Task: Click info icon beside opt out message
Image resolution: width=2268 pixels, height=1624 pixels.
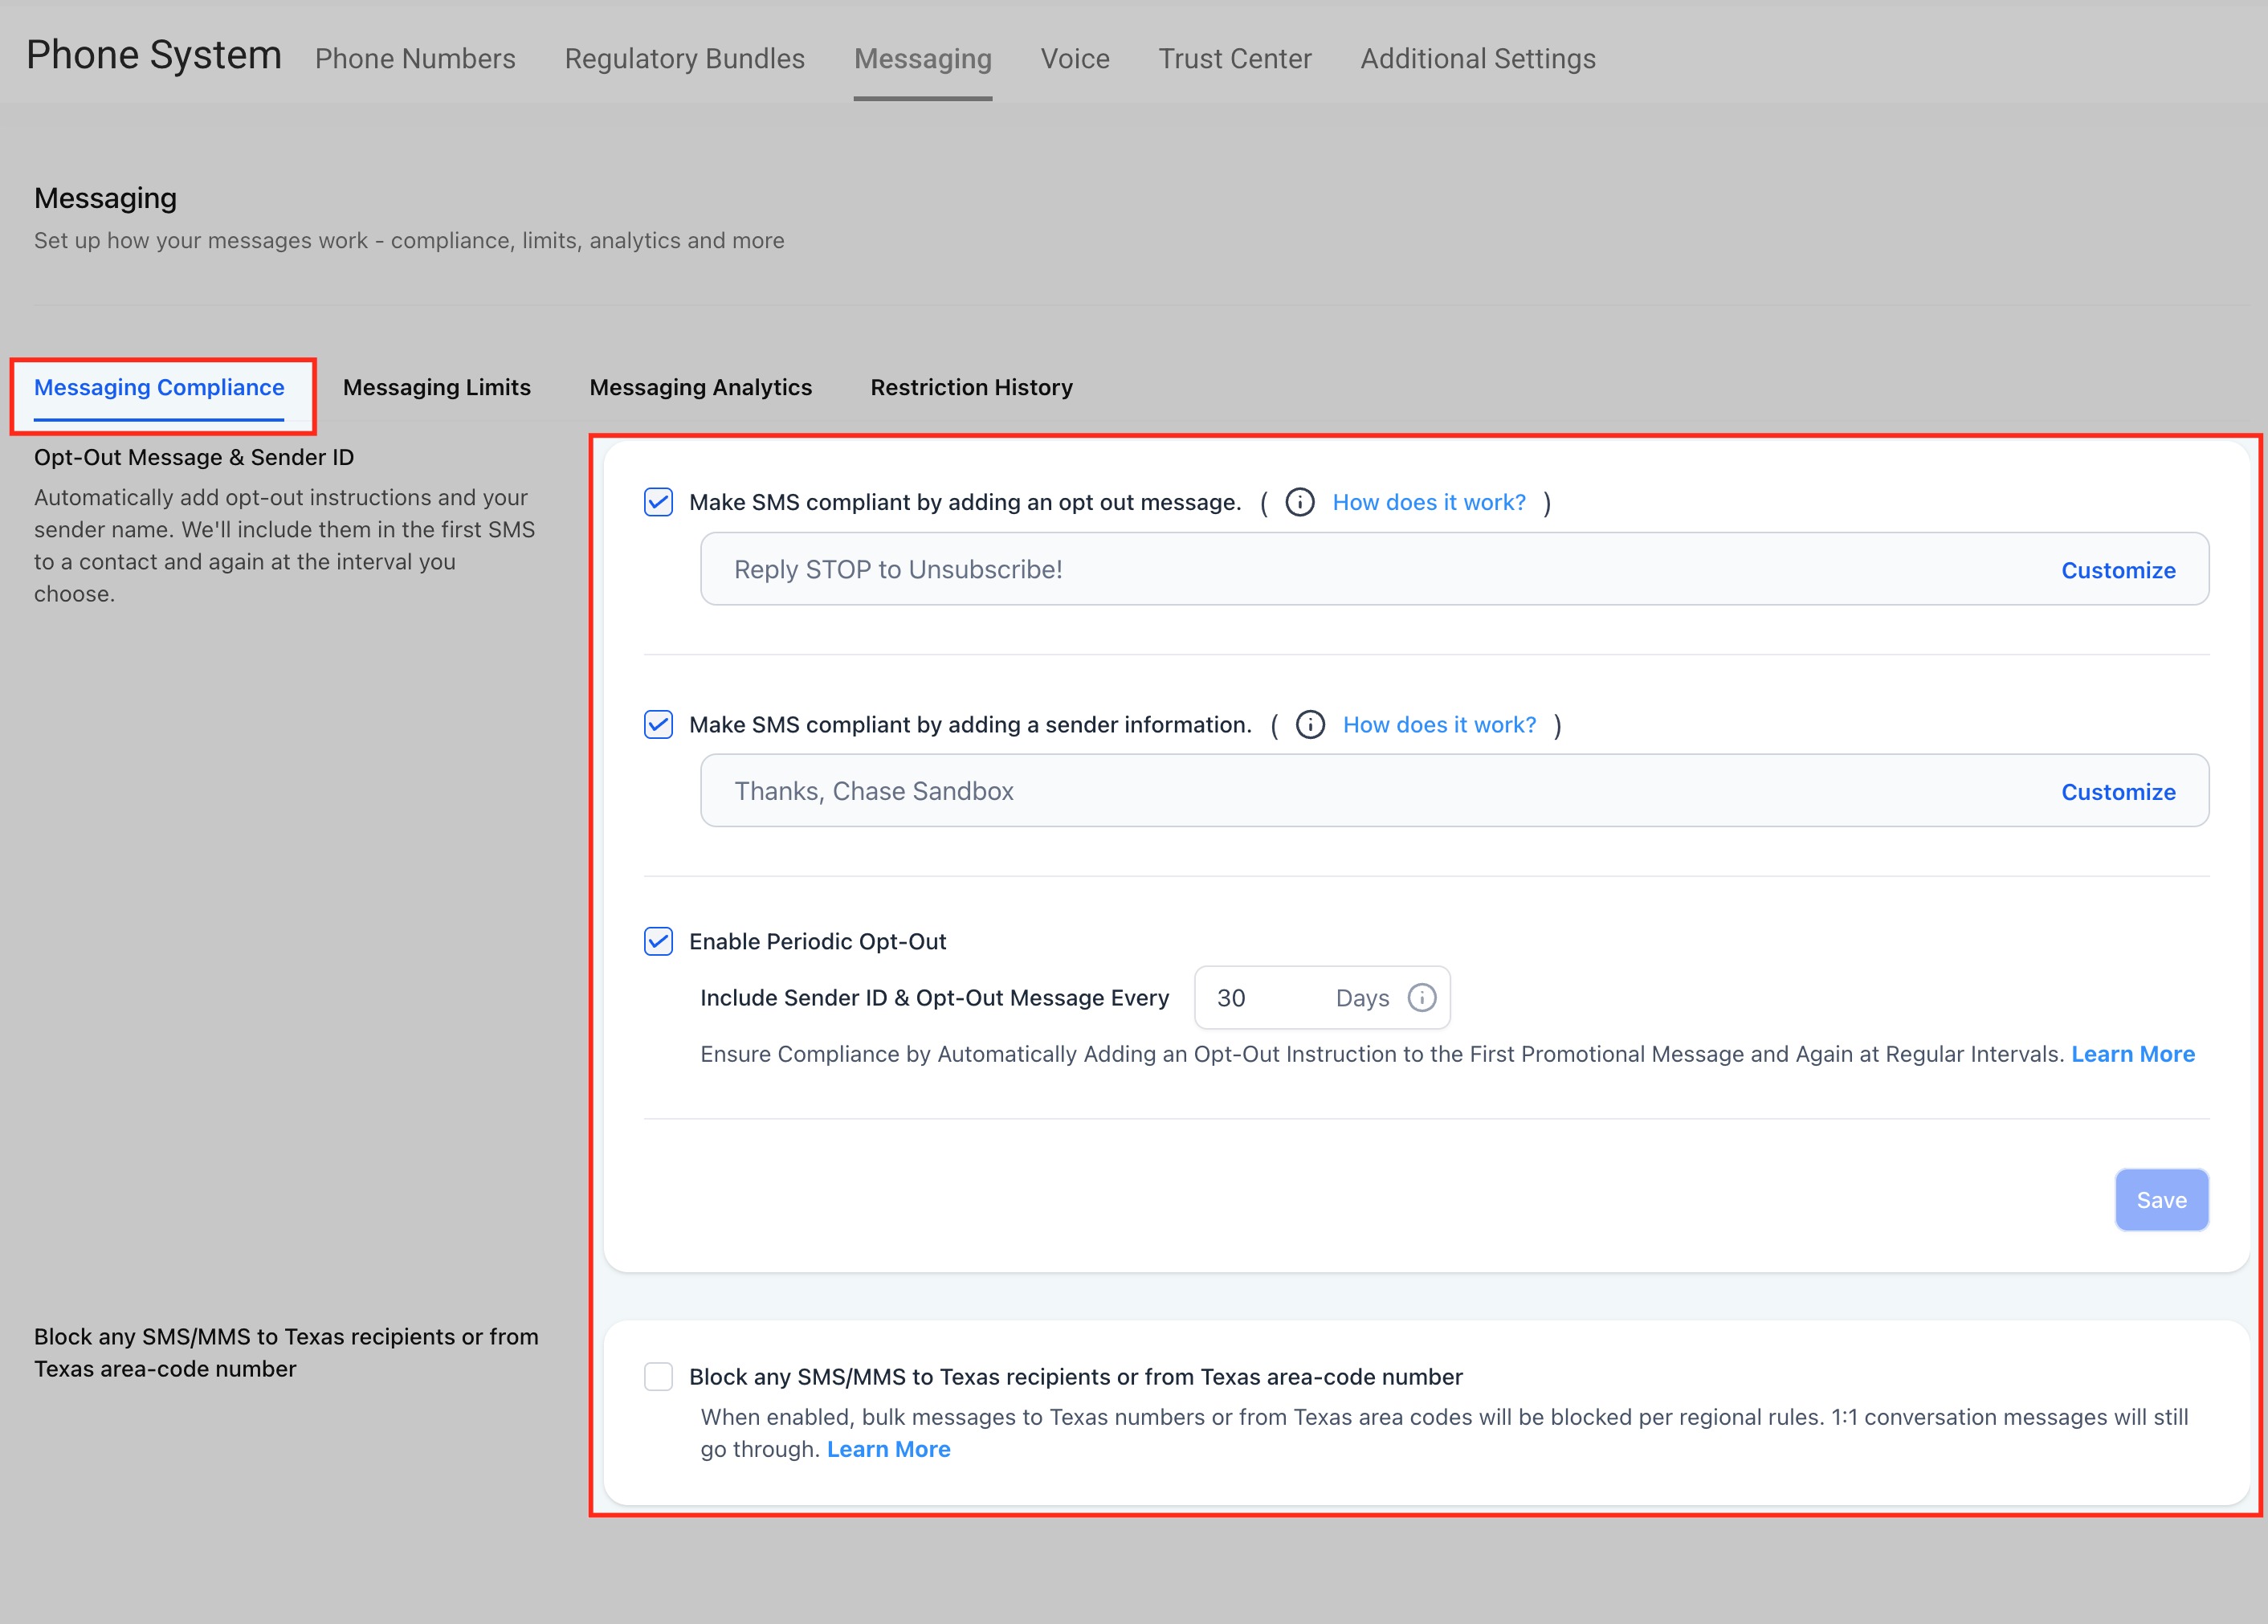Action: click(1299, 502)
